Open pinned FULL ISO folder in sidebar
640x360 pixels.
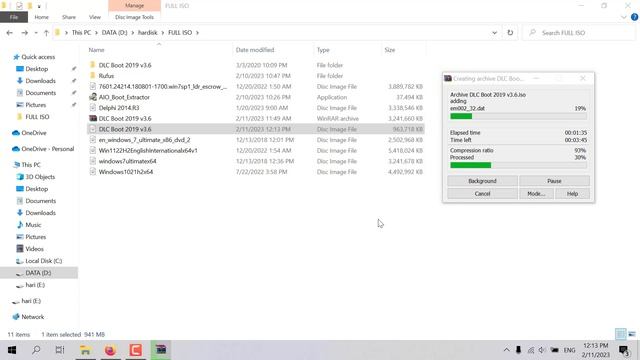[x=37, y=117]
